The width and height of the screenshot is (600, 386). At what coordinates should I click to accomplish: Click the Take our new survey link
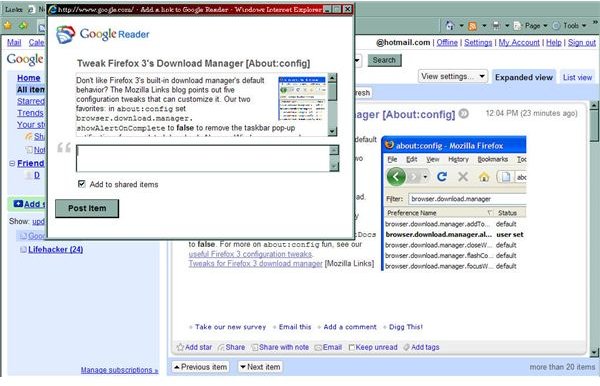[230, 327]
